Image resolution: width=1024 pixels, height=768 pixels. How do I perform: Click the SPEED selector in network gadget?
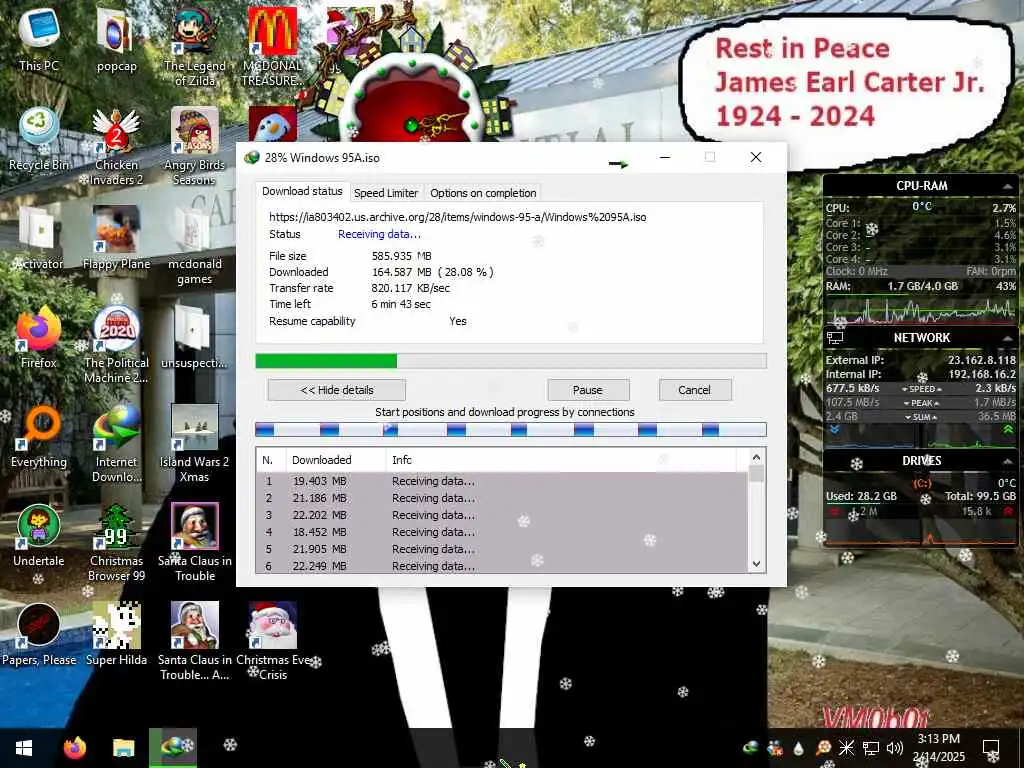coord(921,389)
